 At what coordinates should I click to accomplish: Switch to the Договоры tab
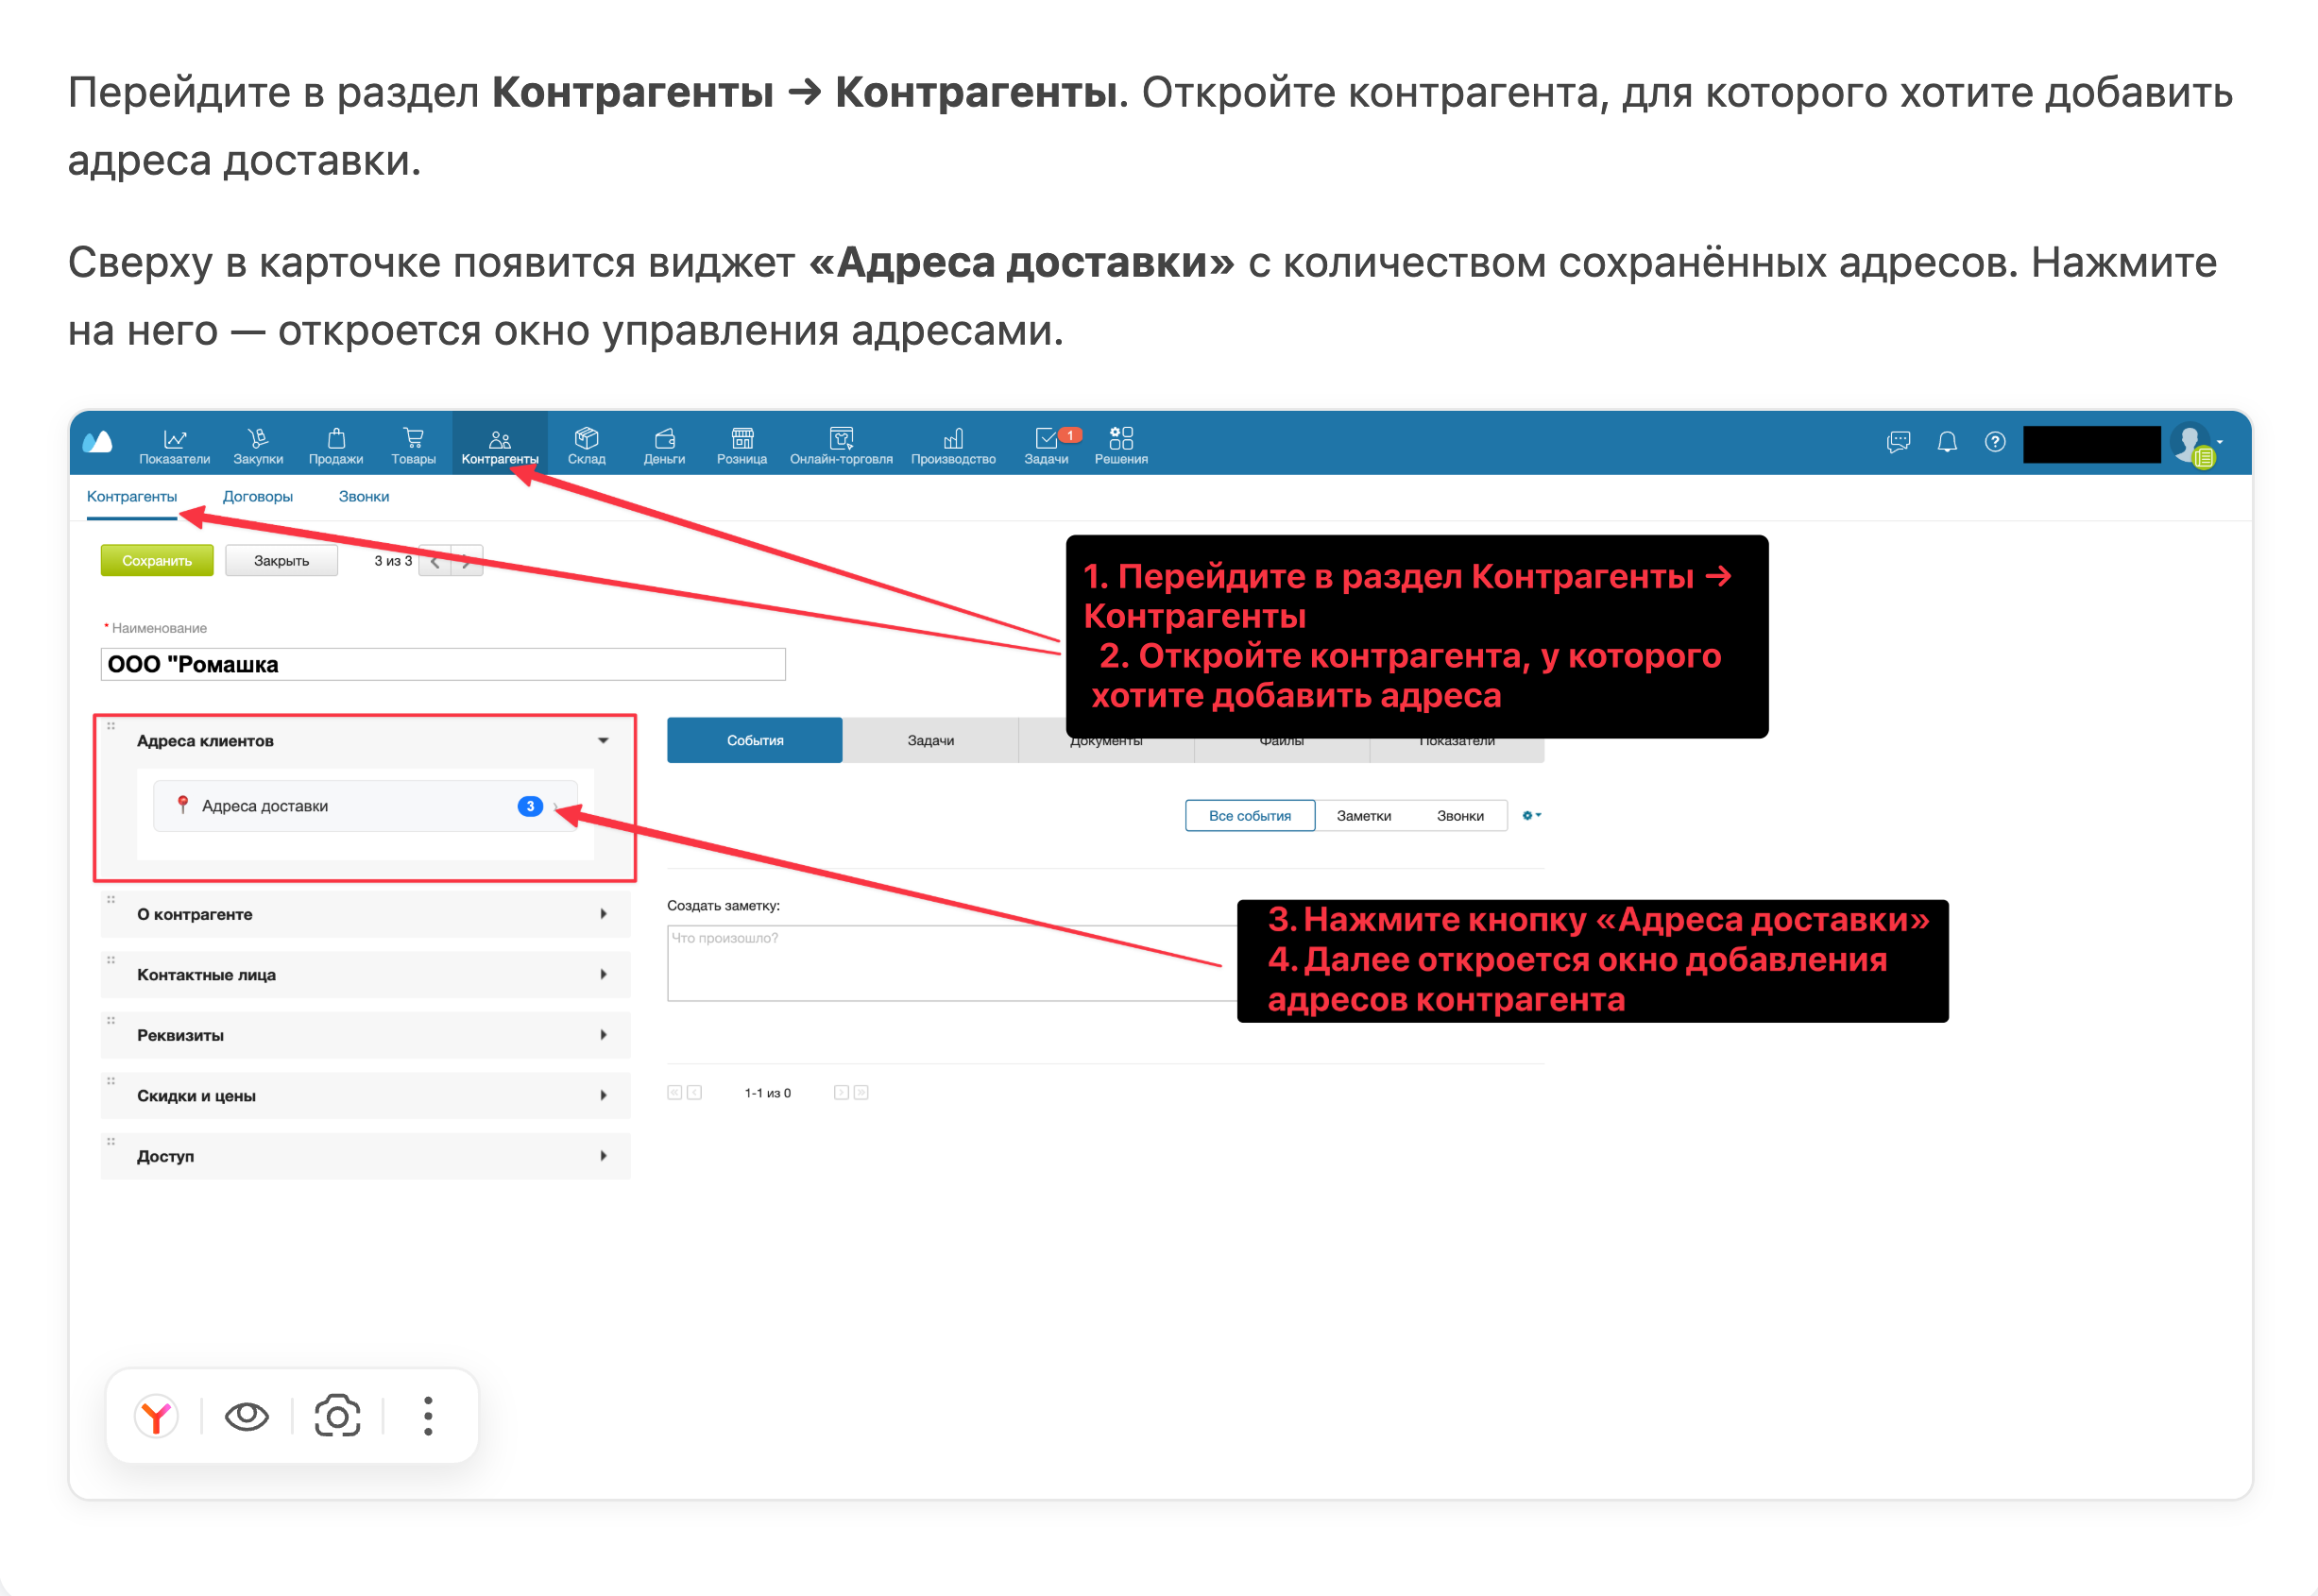(258, 496)
